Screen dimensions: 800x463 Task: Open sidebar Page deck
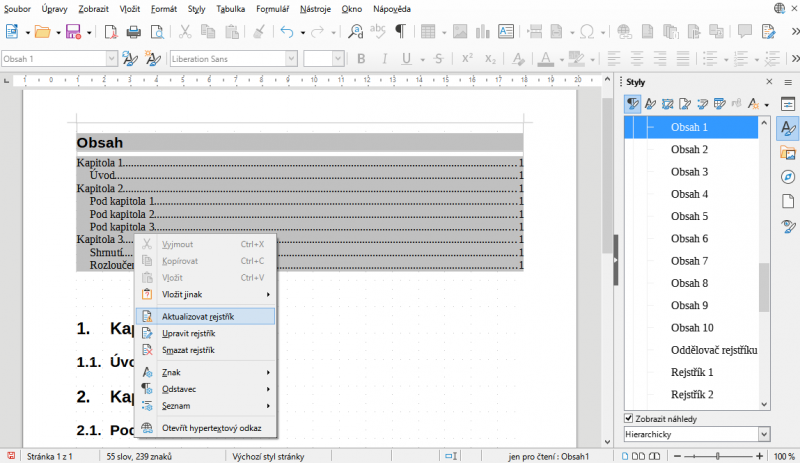pyautogui.click(x=788, y=201)
